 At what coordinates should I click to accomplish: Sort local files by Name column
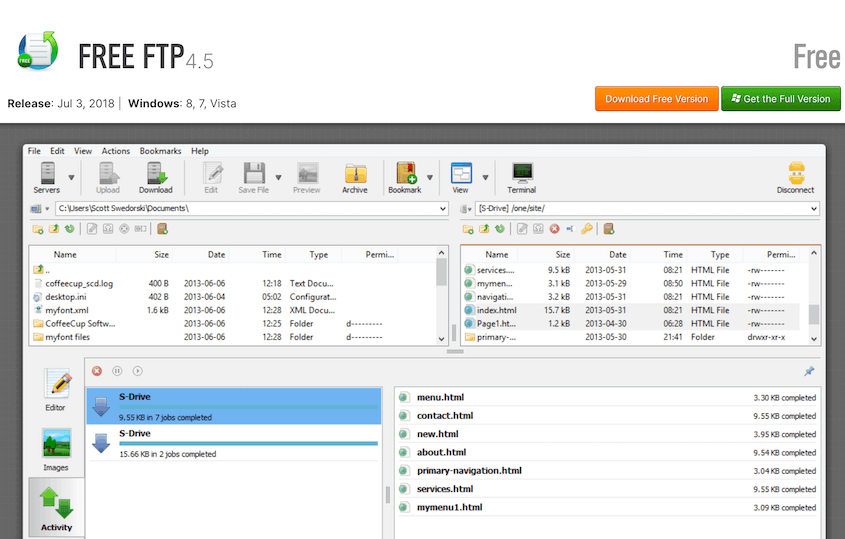65,254
